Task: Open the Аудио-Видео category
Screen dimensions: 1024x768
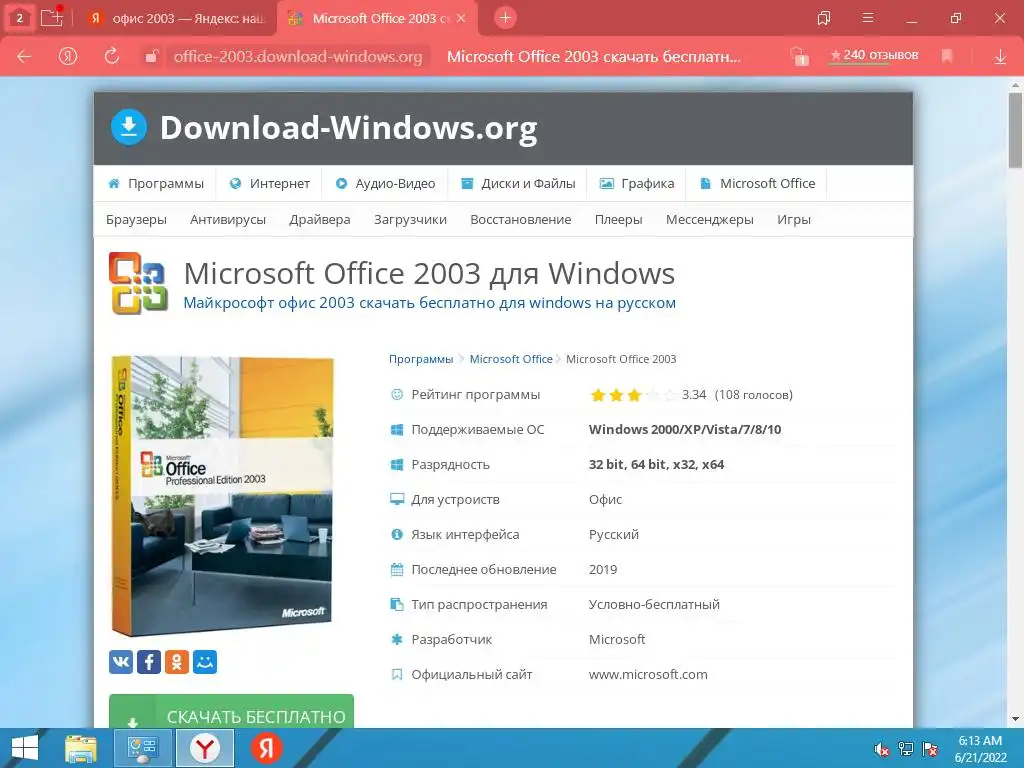Action: 385,184
